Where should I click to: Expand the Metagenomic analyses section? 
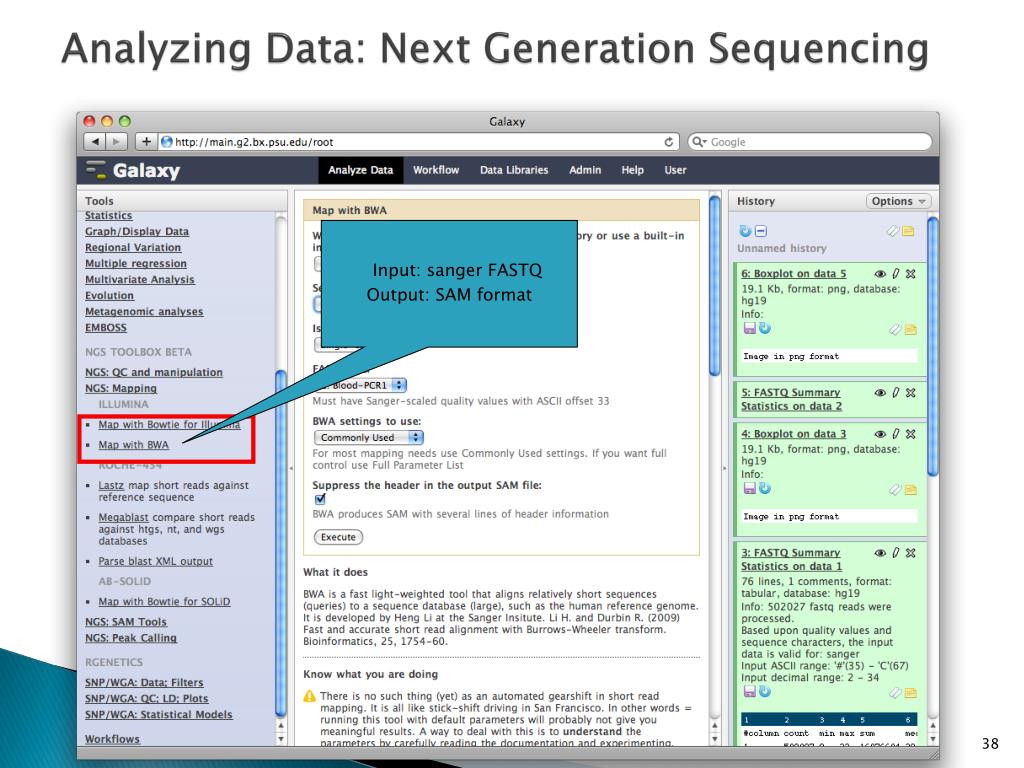coord(144,312)
